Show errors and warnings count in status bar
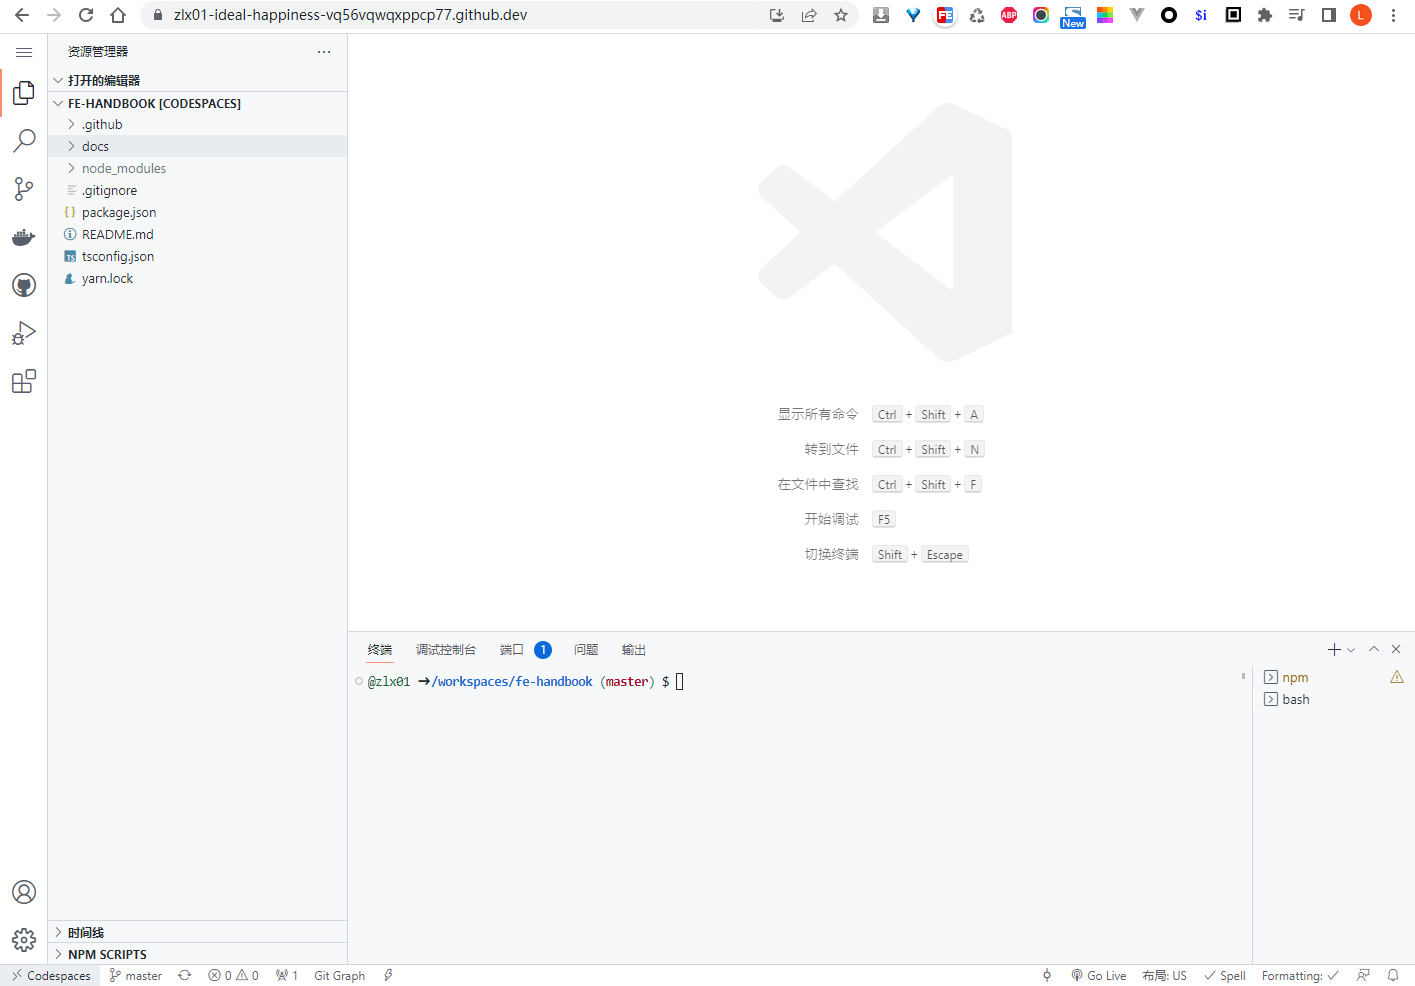Image resolution: width=1415 pixels, height=986 pixels. point(233,976)
